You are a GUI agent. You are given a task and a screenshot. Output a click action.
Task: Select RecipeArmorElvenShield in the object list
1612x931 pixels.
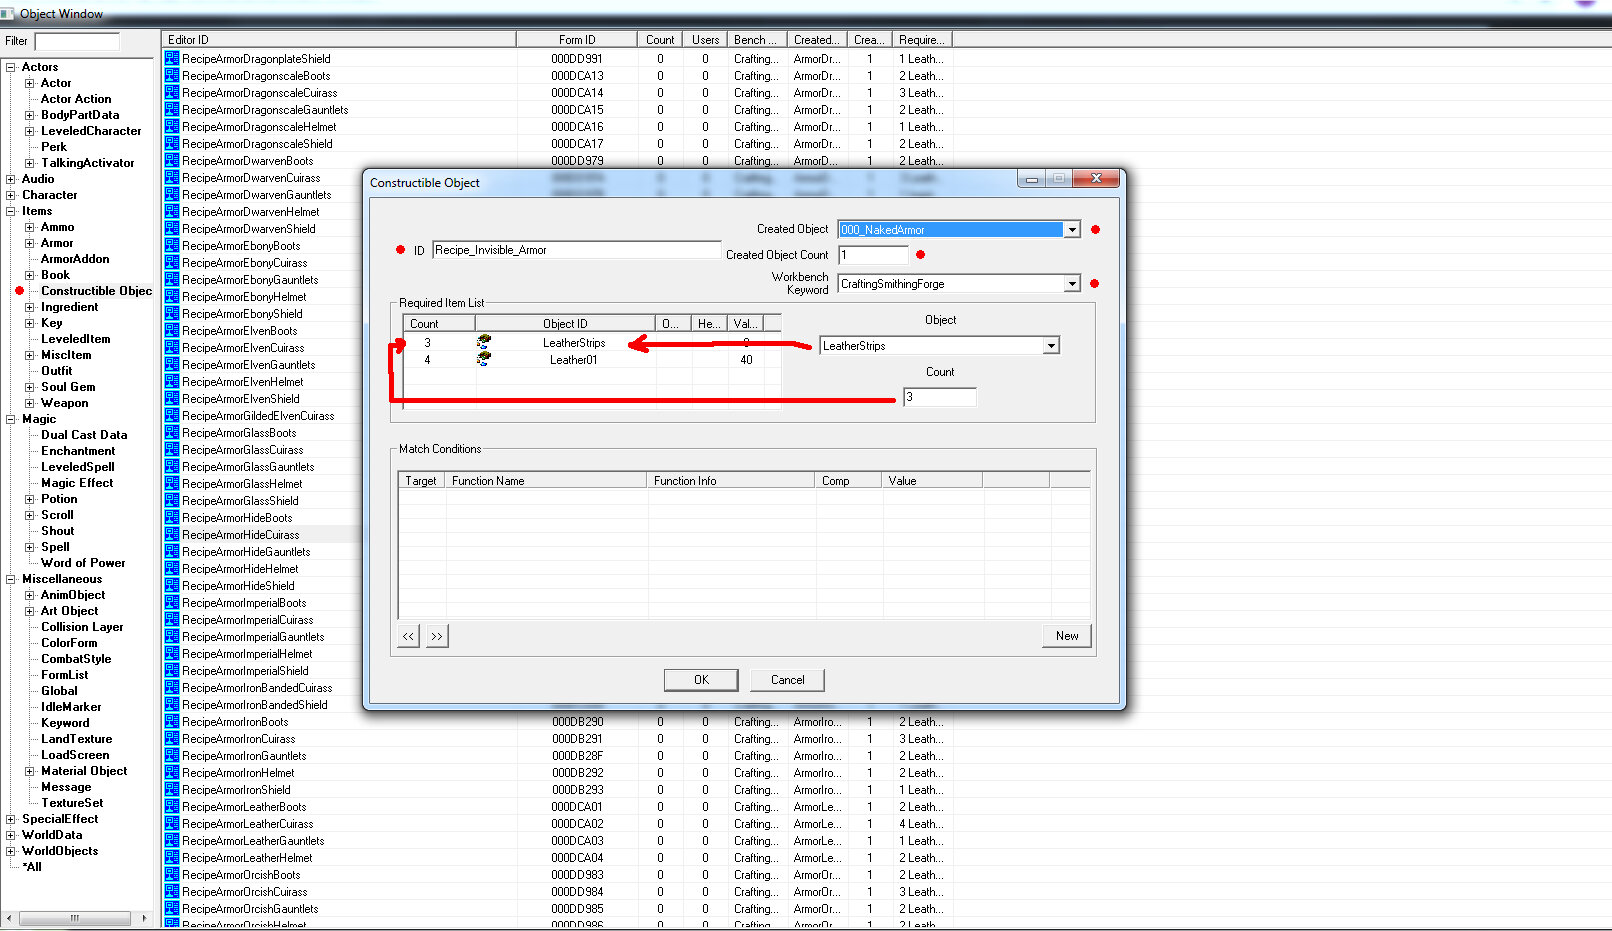(240, 399)
